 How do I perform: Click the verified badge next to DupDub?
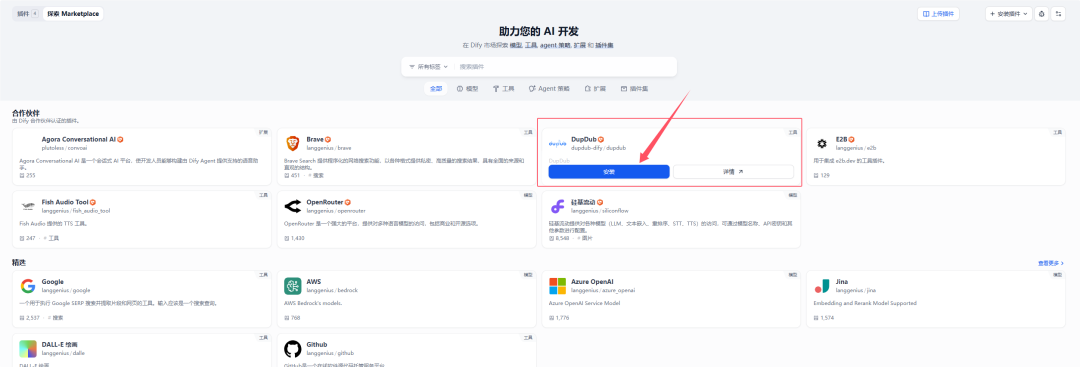click(601, 139)
